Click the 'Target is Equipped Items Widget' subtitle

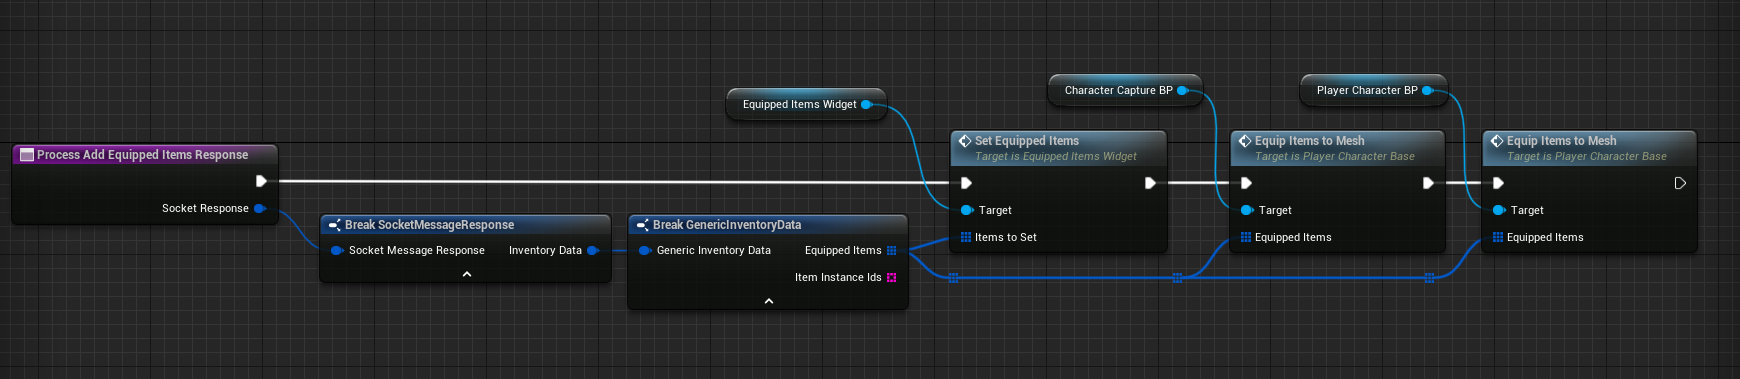tap(1056, 156)
